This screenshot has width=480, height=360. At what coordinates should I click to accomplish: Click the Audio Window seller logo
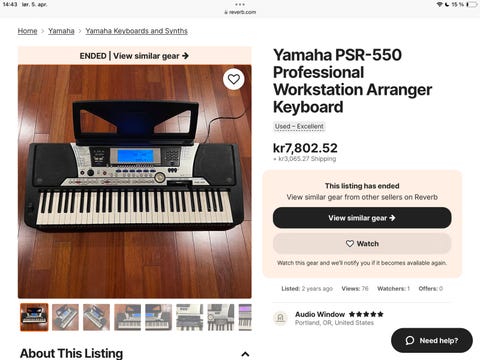pyautogui.click(x=280, y=318)
